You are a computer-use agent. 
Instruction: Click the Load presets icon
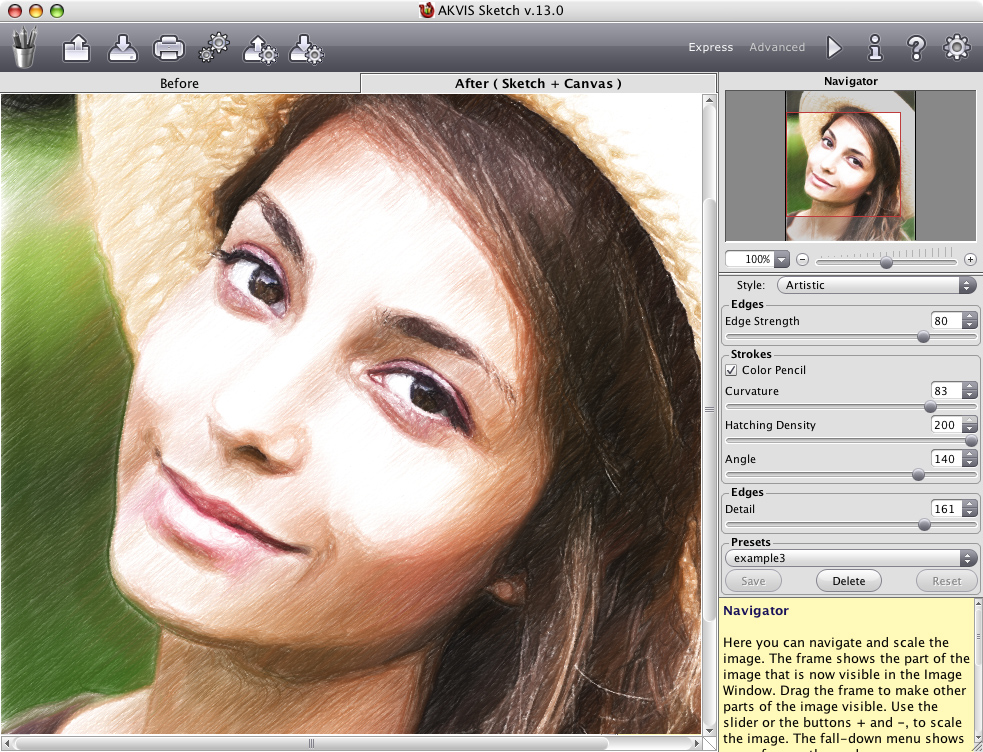click(x=259, y=47)
